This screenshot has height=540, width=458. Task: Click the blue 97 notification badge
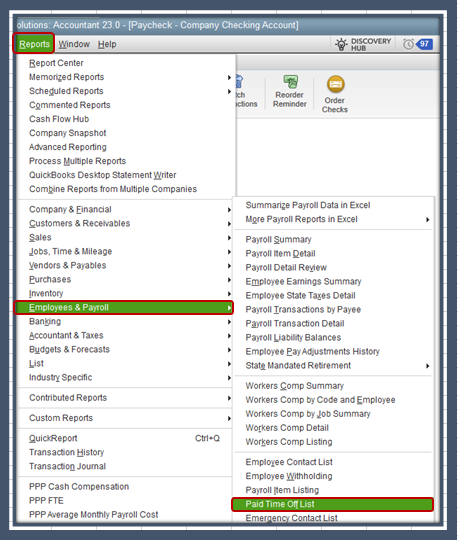click(424, 44)
